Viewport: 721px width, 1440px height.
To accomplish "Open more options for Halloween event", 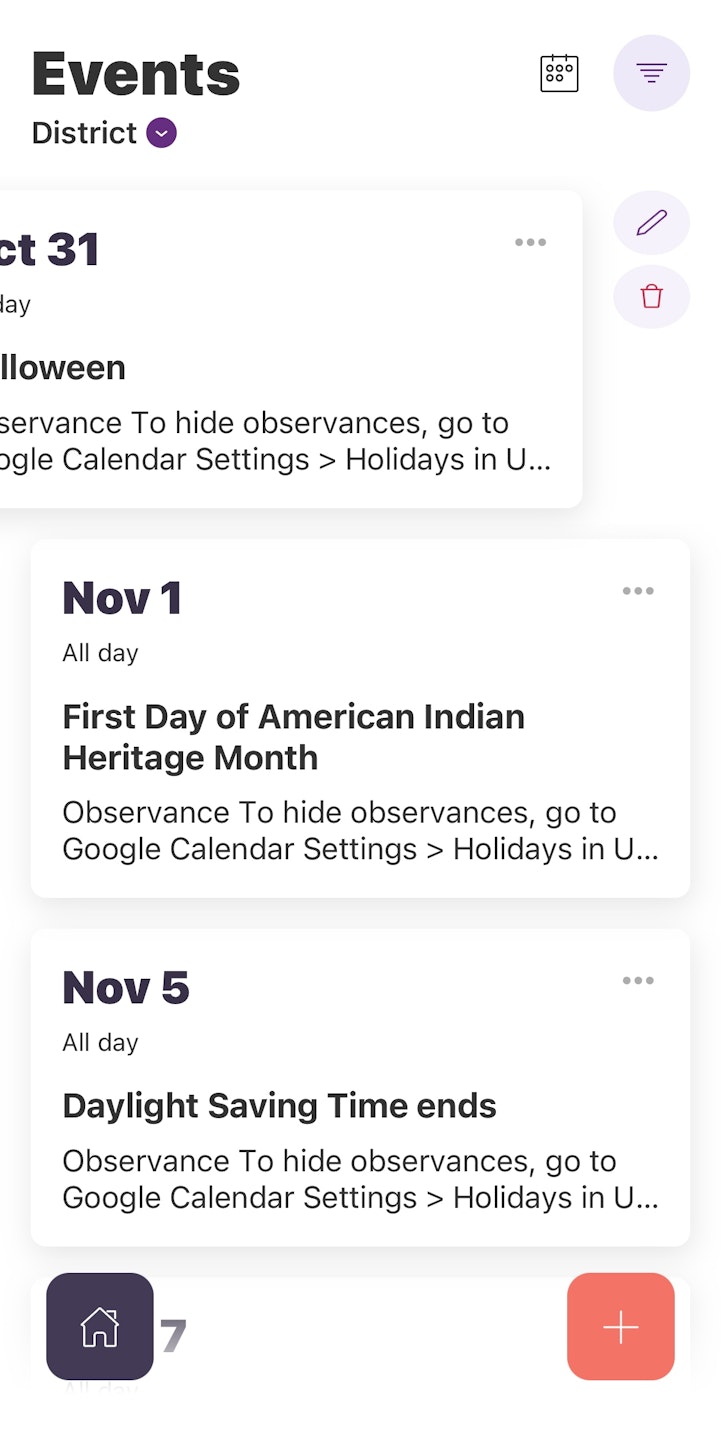I will pyautogui.click(x=530, y=242).
